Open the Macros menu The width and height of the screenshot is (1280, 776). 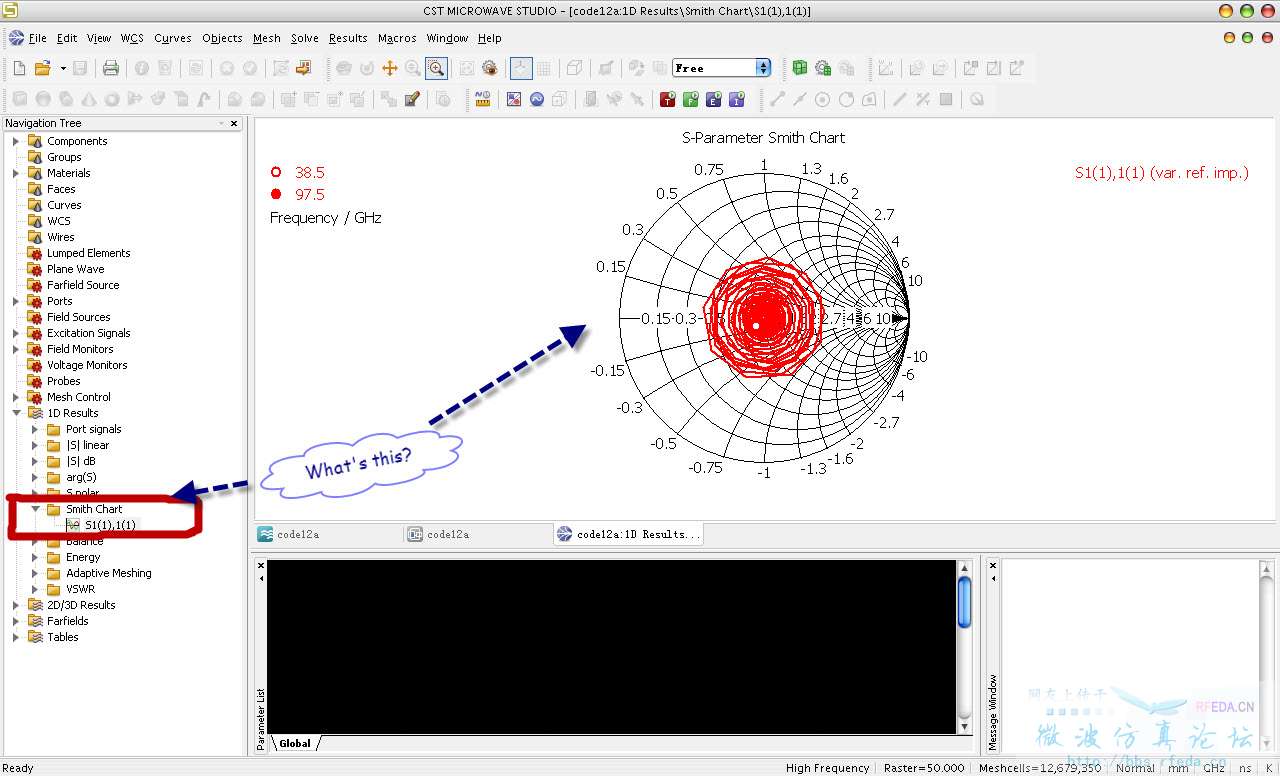pyautogui.click(x=397, y=38)
